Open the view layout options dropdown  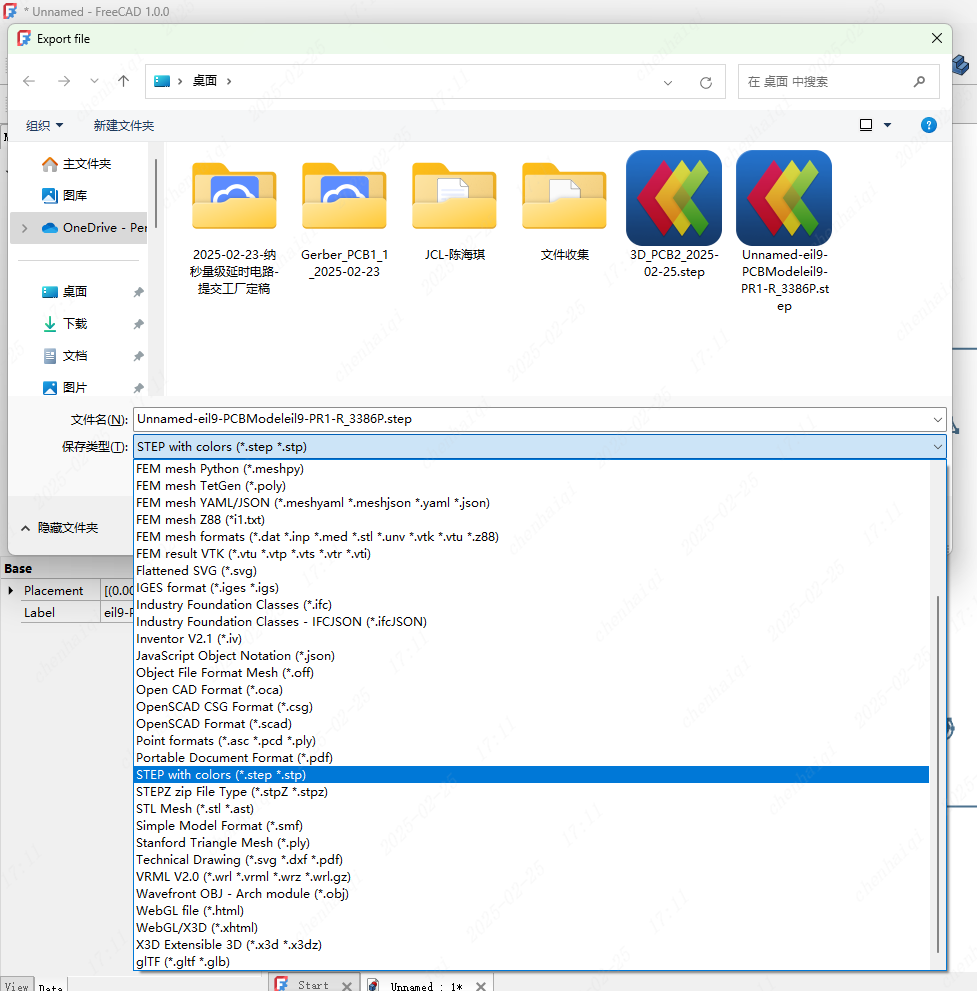887,125
